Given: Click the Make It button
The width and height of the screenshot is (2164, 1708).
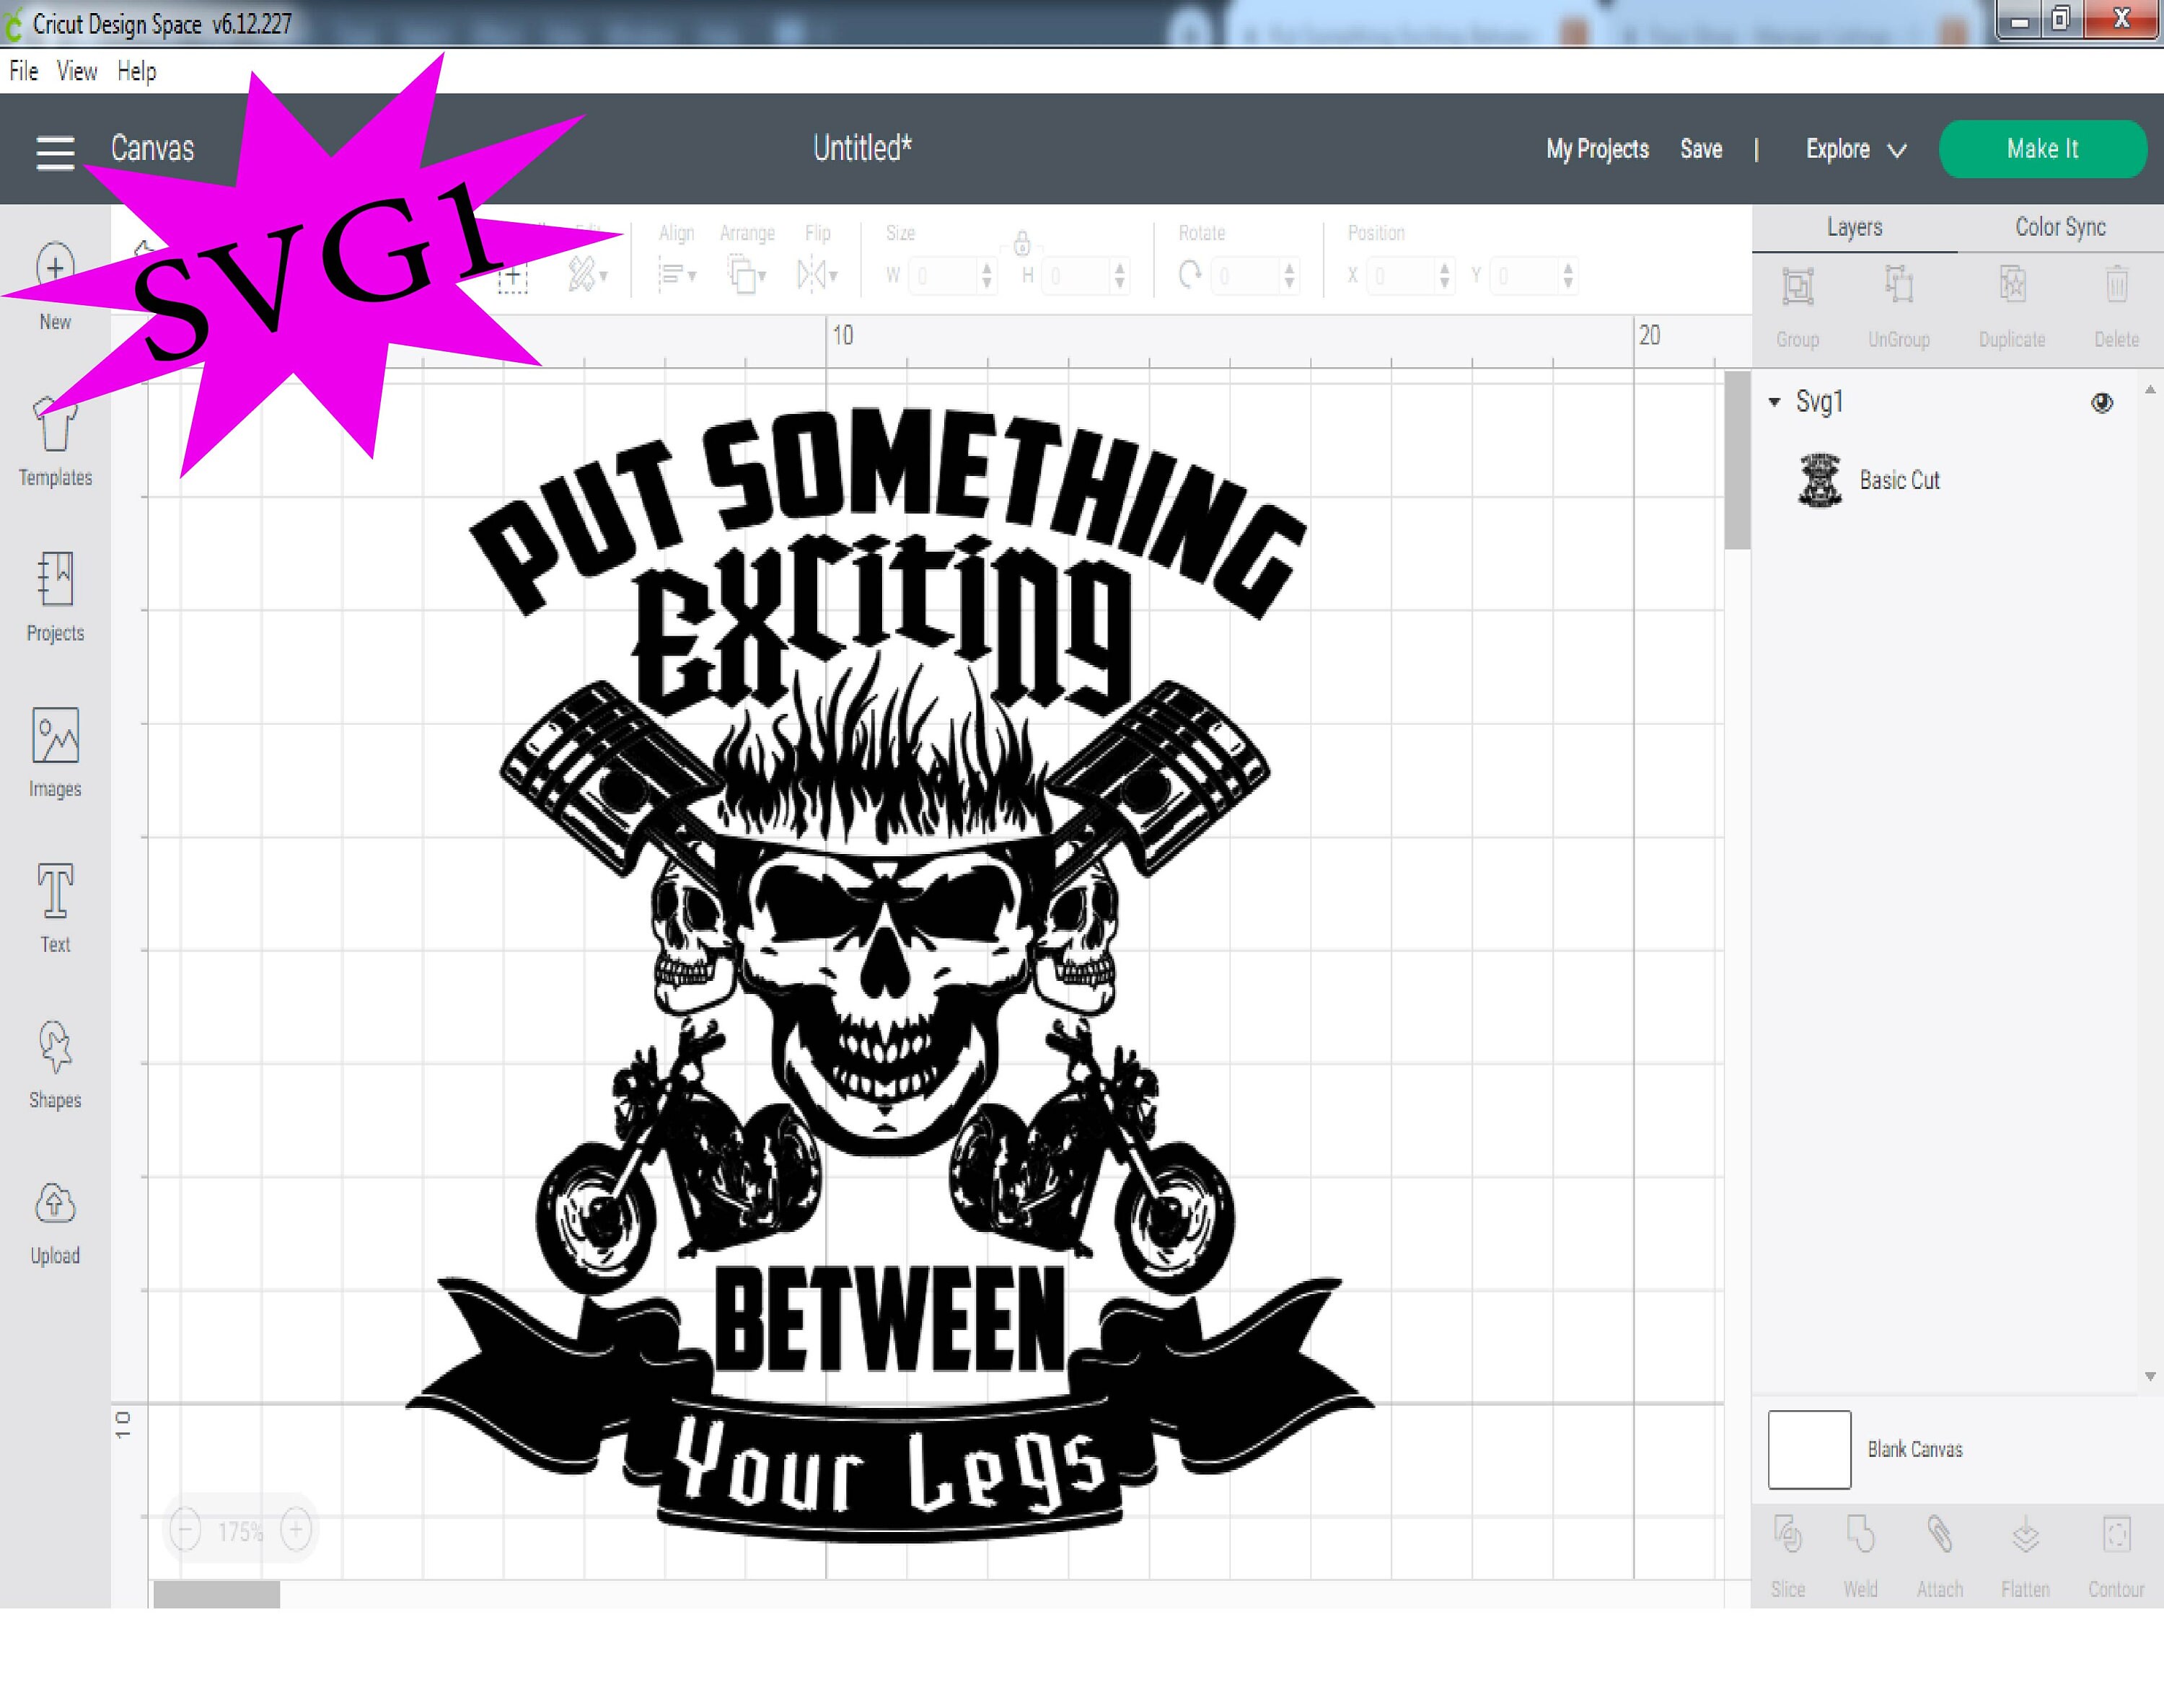Looking at the screenshot, I should (x=2042, y=149).
